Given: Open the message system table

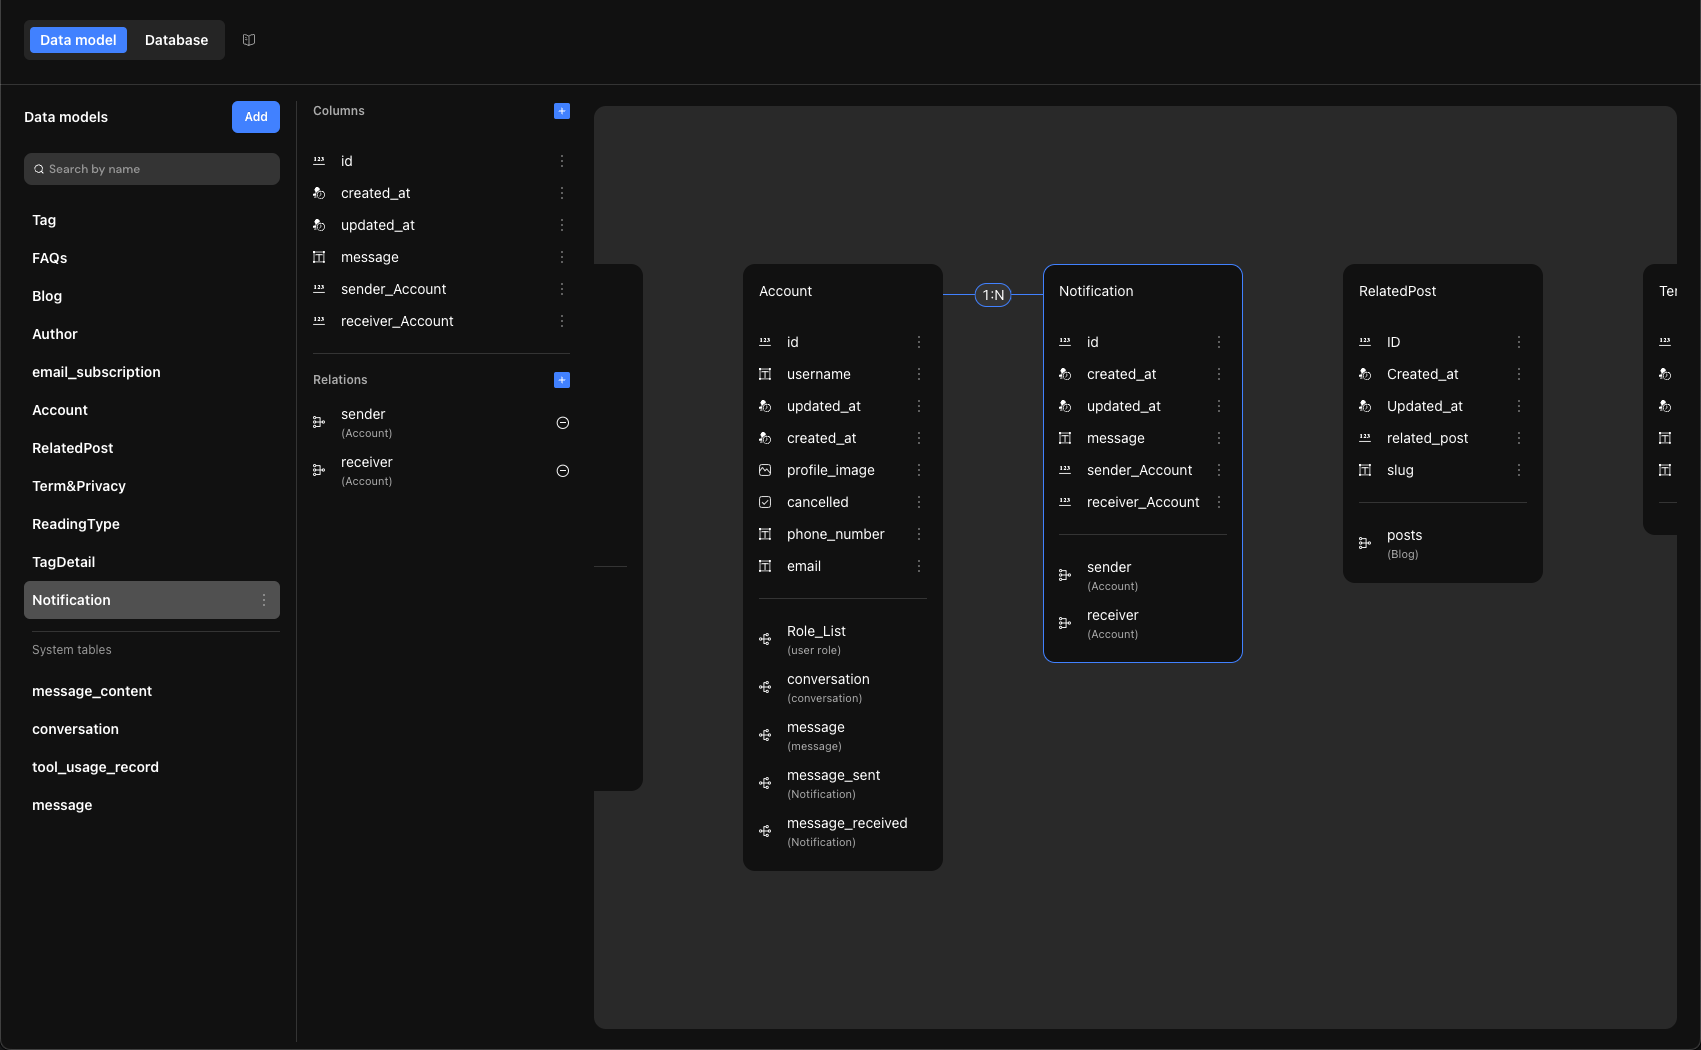Looking at the screenshot, I should tap(152, 805).
